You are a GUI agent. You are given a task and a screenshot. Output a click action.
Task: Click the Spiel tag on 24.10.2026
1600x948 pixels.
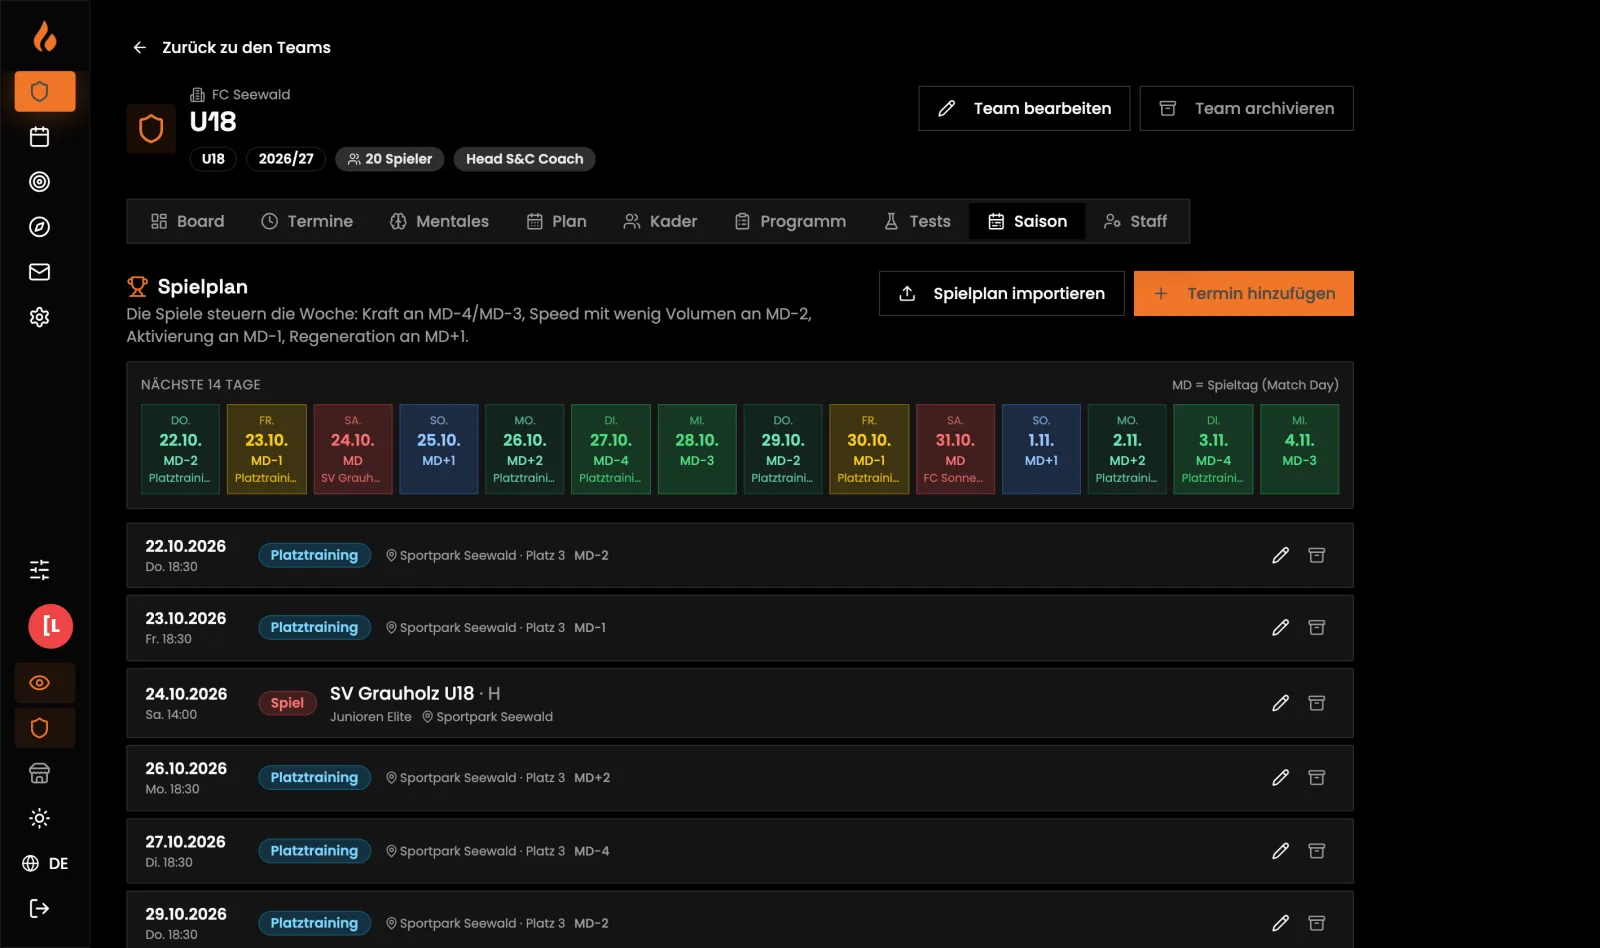point(287,703)
